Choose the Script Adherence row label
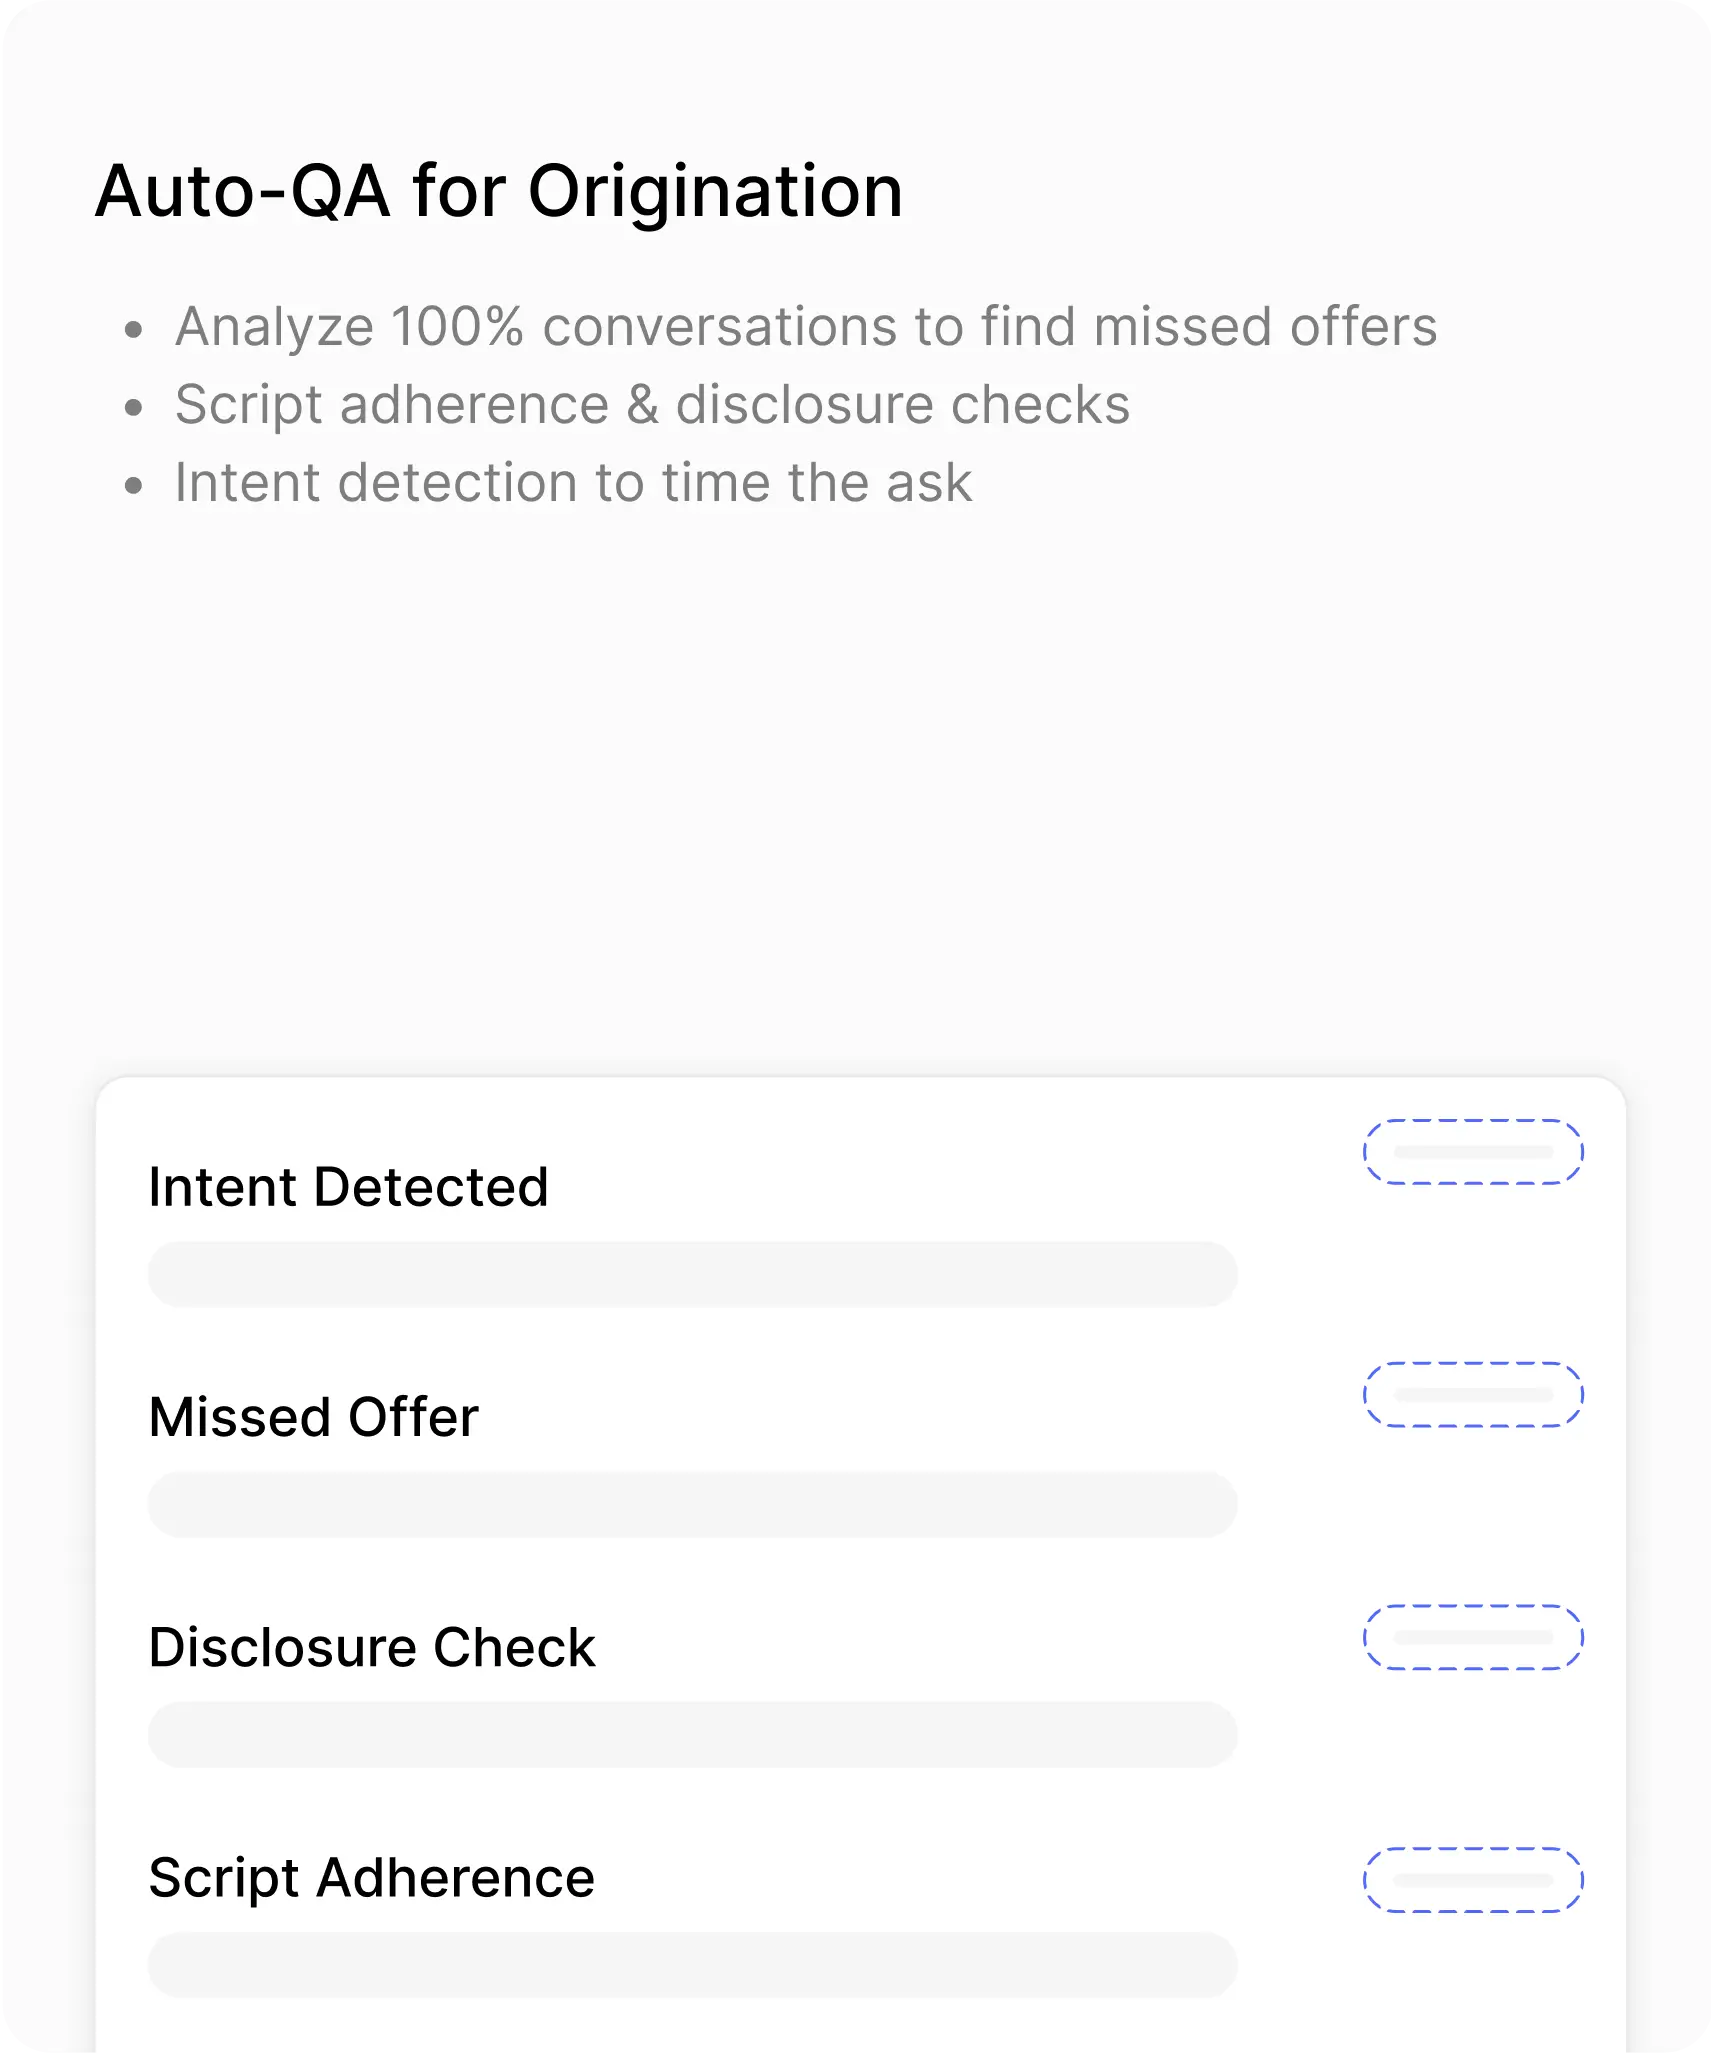This screenshot has height=2053, width=1711. [x=371, y=1877]
